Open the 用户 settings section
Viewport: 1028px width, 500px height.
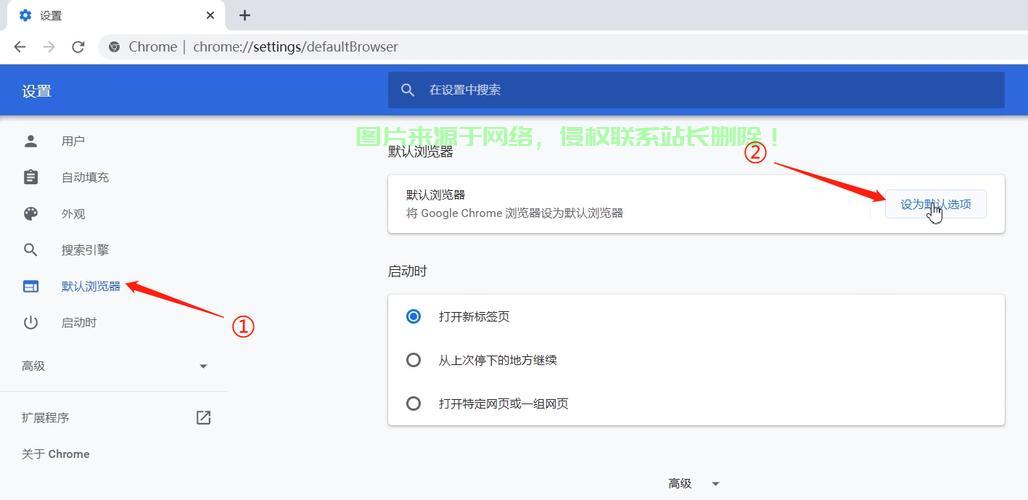coord(73,141)
